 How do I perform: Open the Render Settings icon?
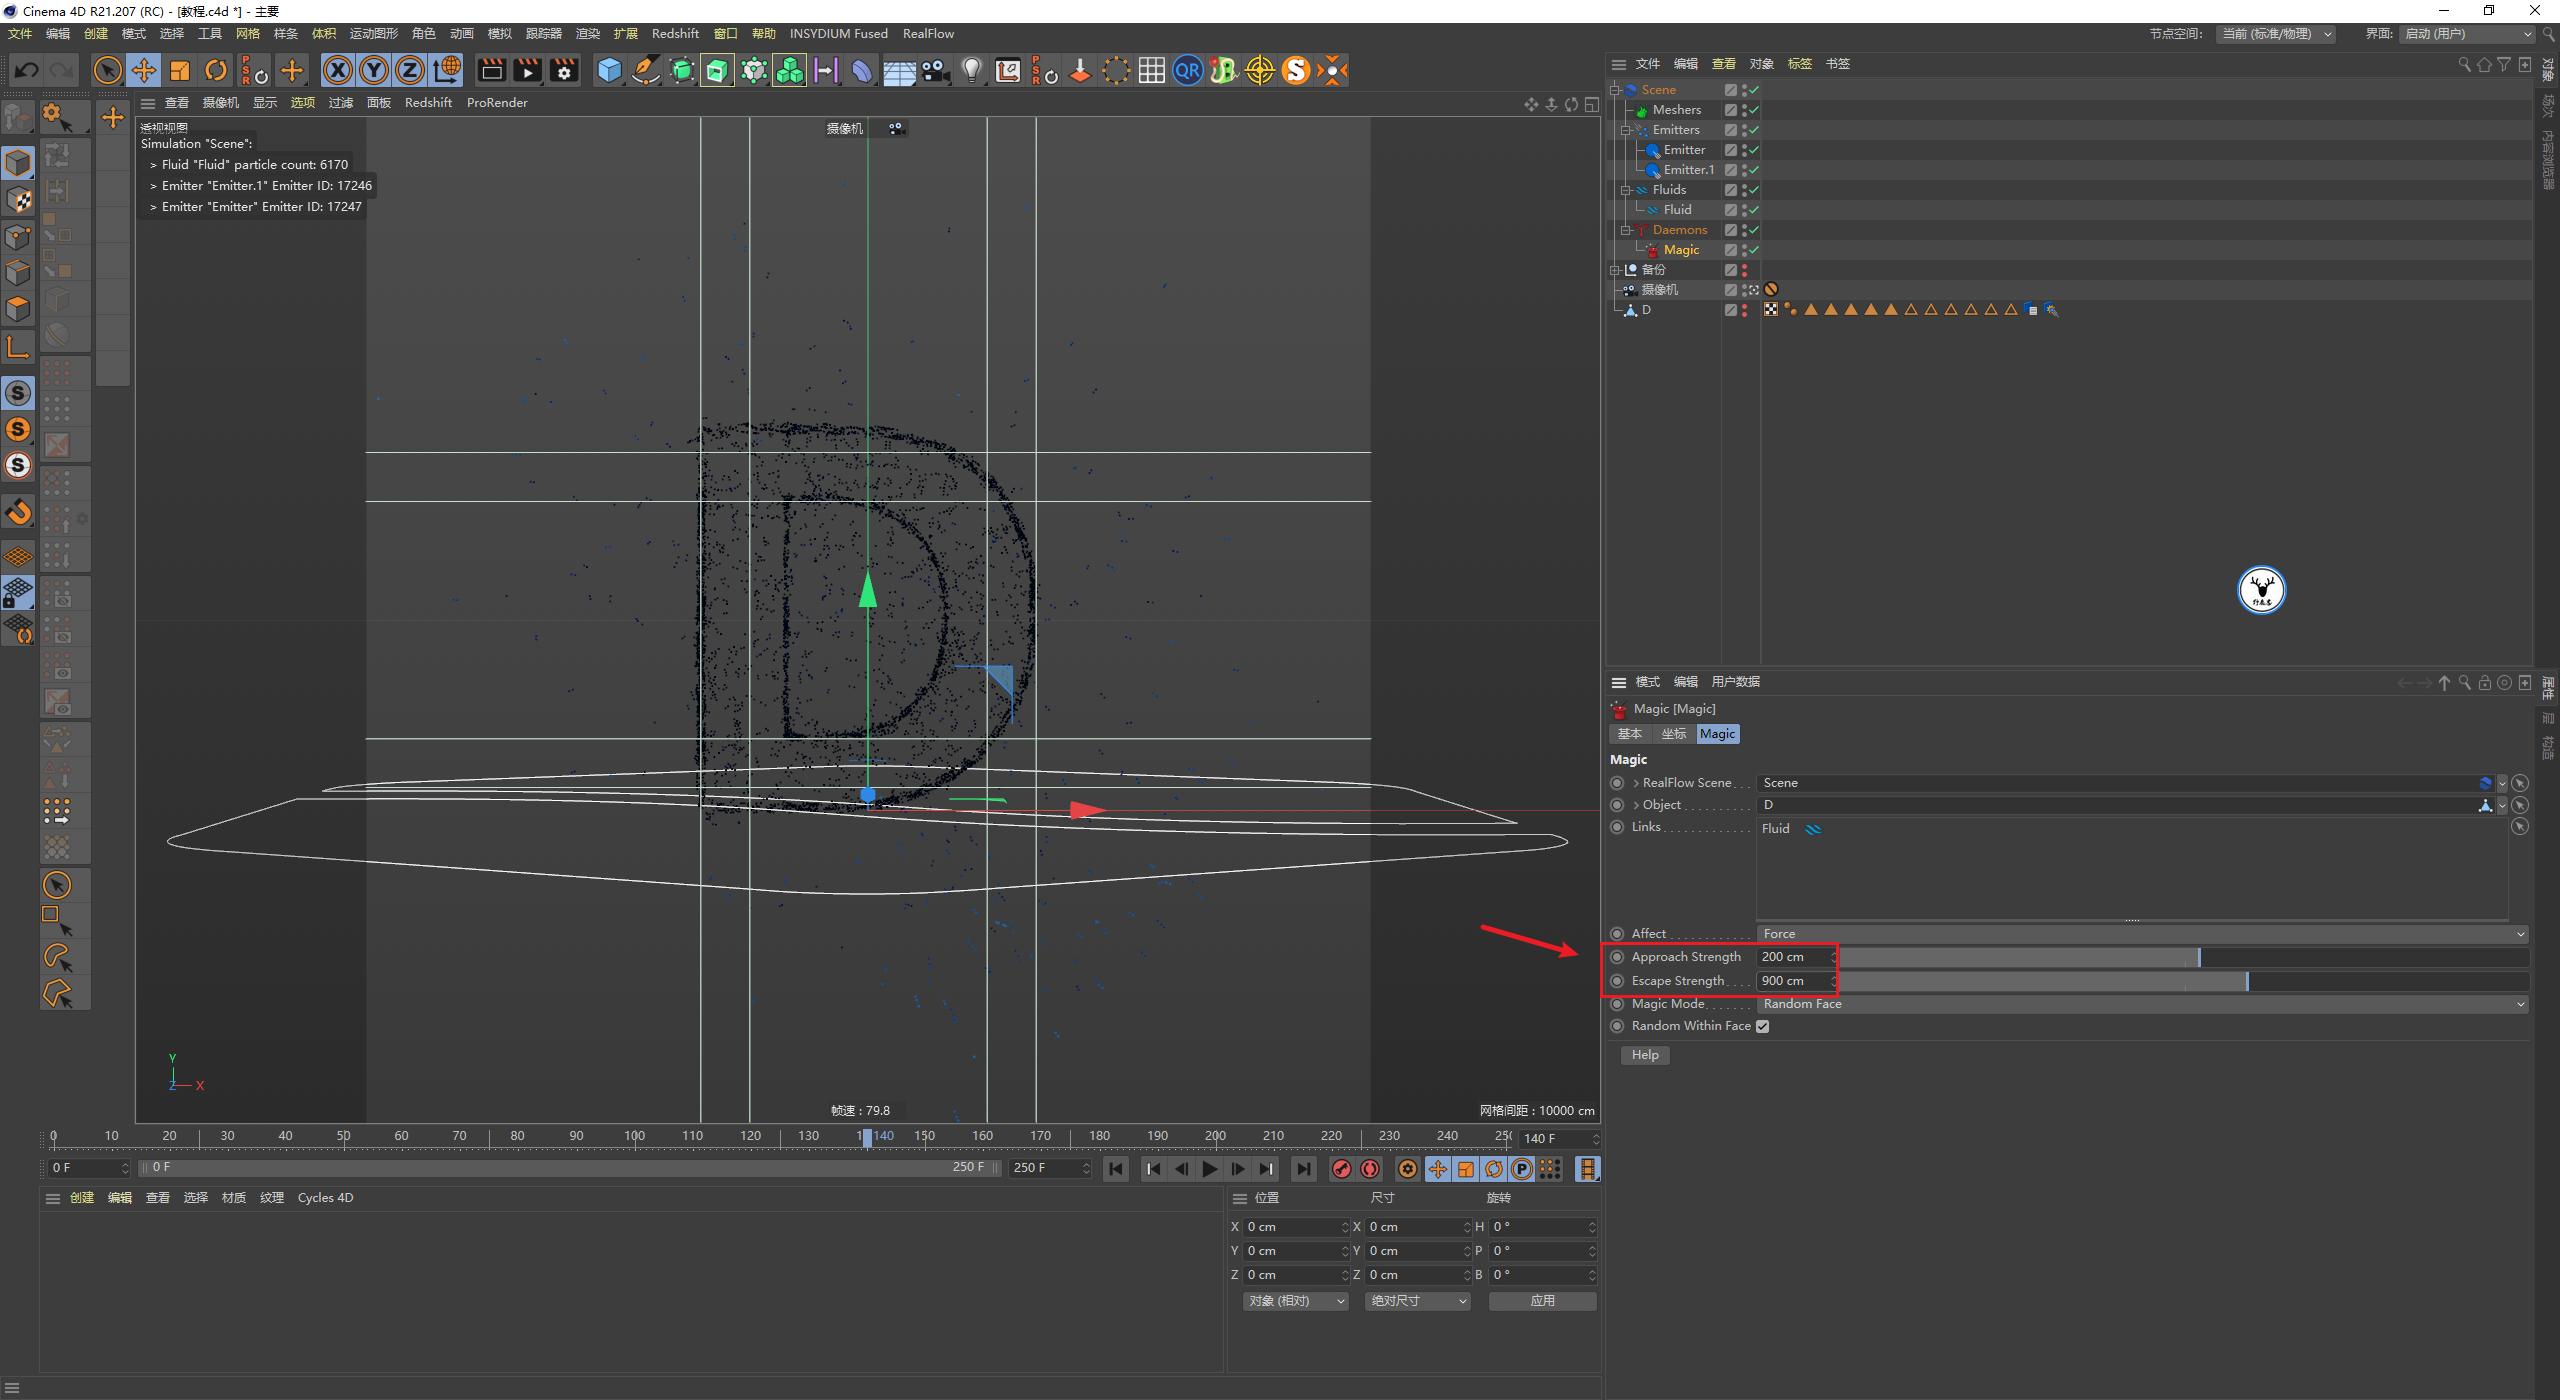[563, 70]
